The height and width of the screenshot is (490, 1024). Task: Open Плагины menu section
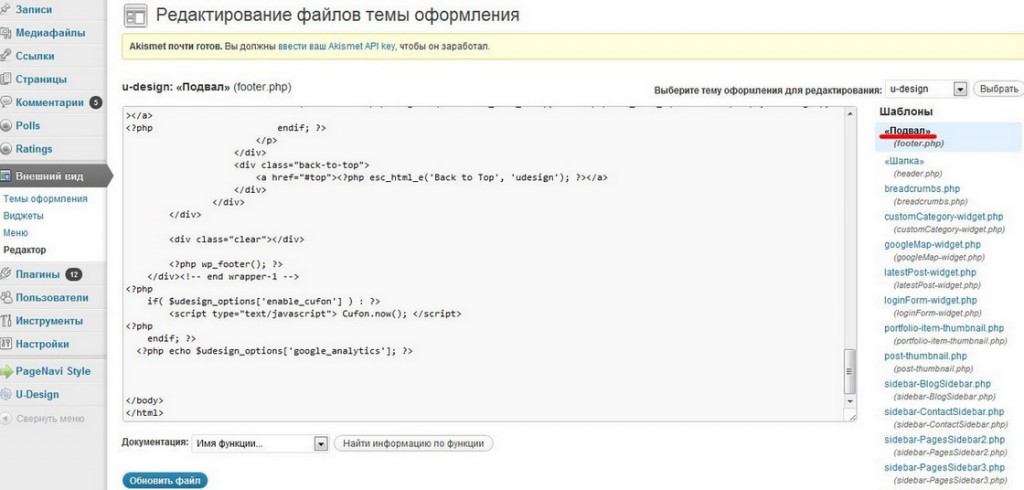pos(37,274)
